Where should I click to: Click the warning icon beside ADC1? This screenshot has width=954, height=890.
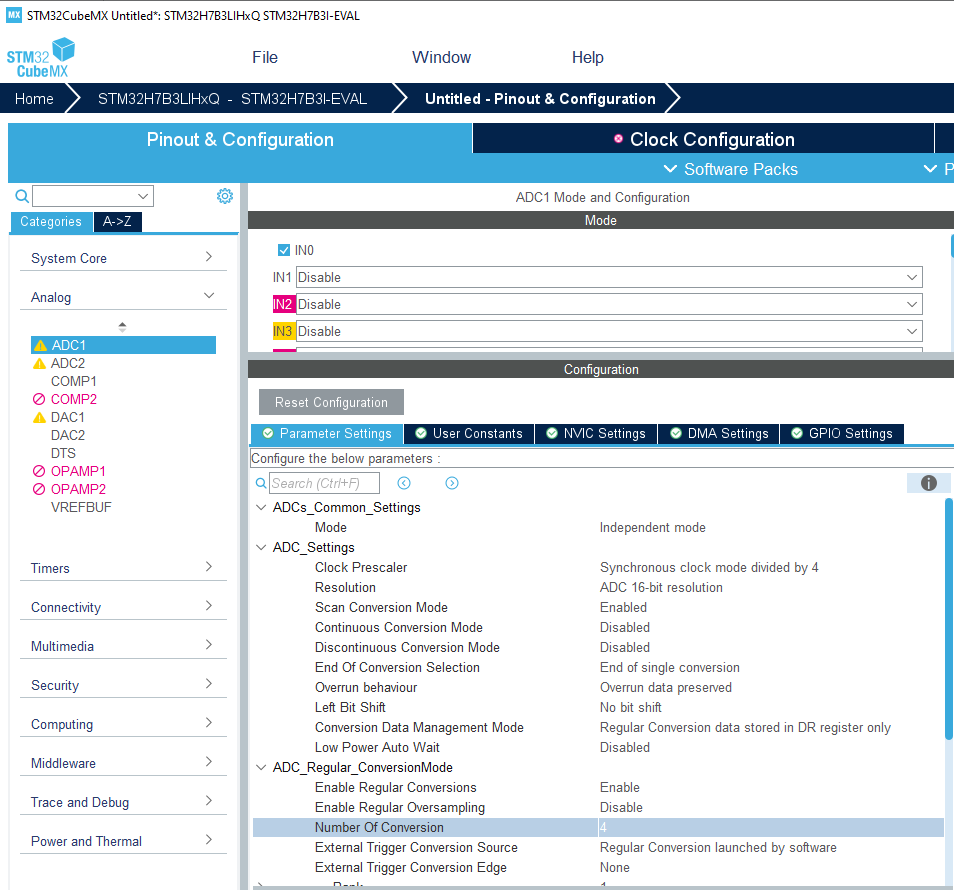pyautogui.click(x=40, y=346)
